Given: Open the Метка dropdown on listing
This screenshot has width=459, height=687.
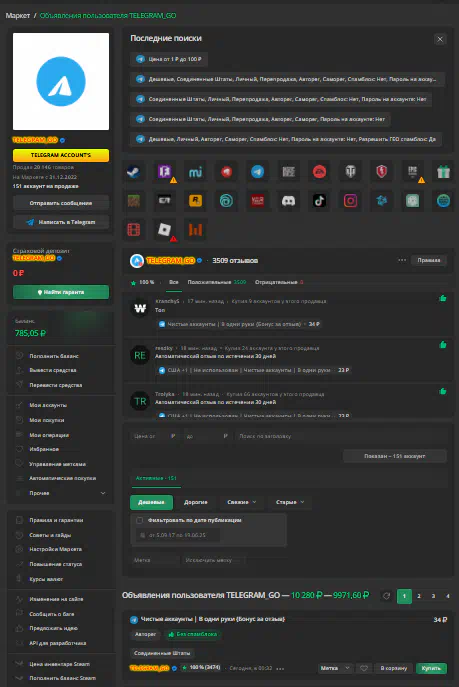Looking at the screenshot, I should pyautogui.click(x=335, y=668).
